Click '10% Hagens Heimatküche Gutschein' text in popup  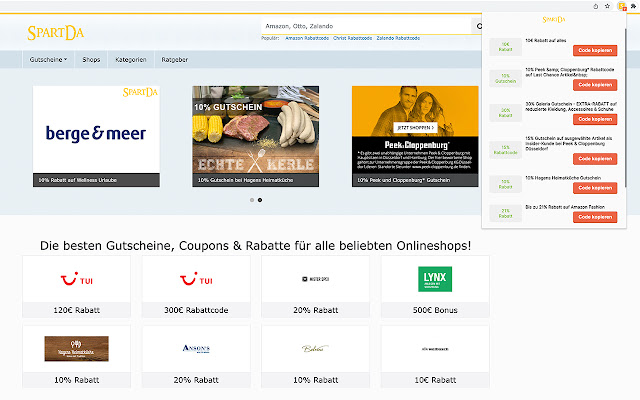pyautogui.click(x=563, y=178)
